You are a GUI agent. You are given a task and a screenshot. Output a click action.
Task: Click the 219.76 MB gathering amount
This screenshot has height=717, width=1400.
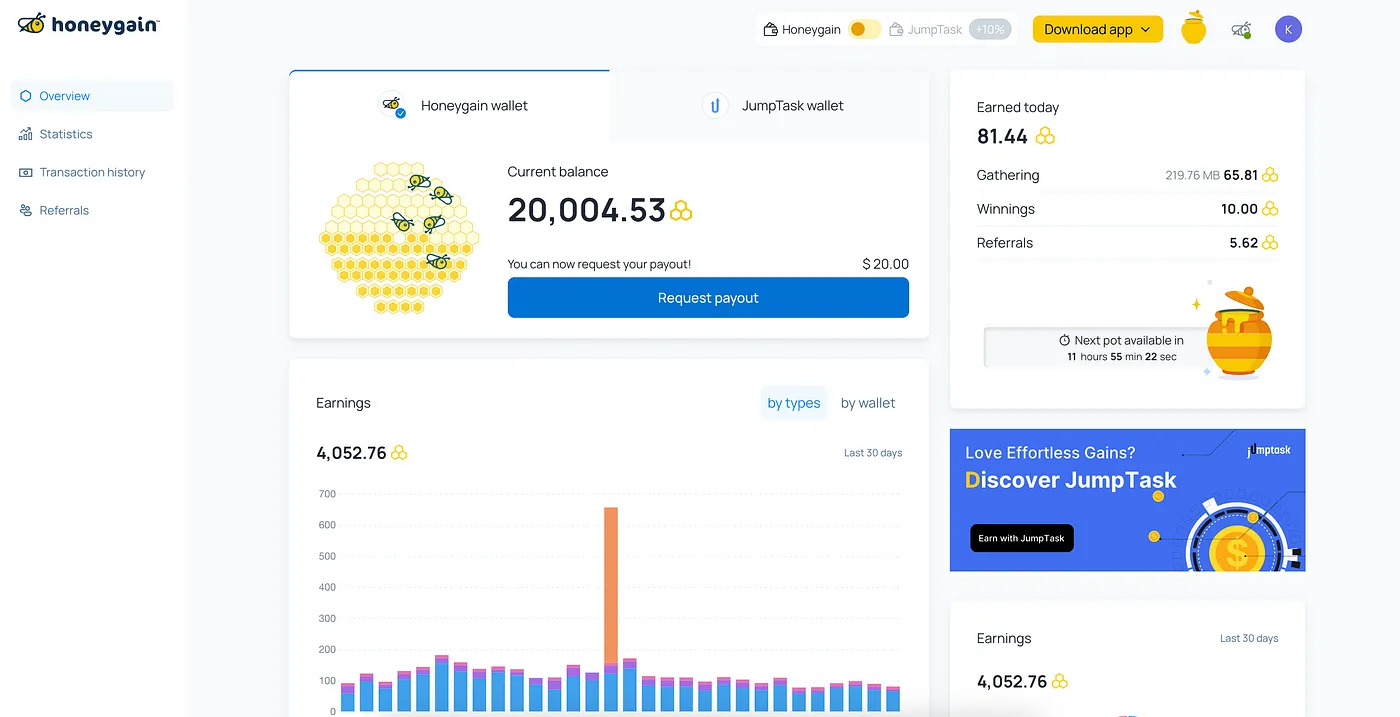[x=1192, y=175]
